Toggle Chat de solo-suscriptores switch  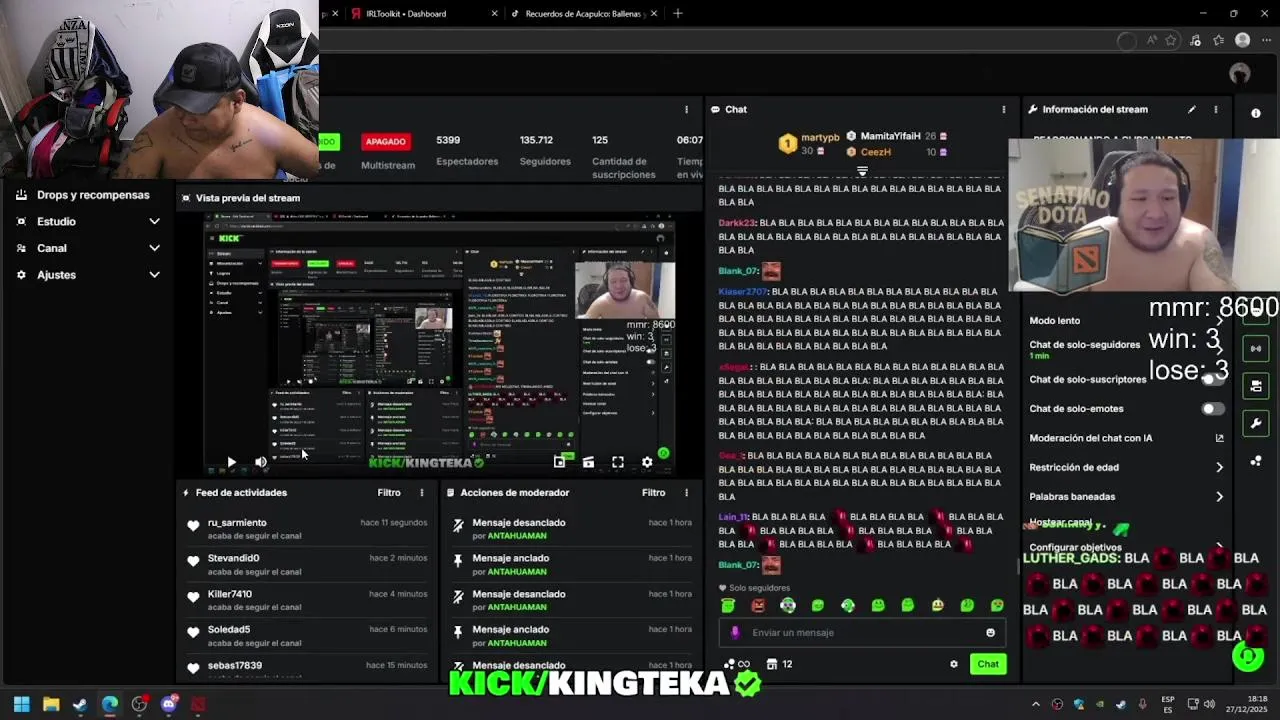click(1212, 379)
